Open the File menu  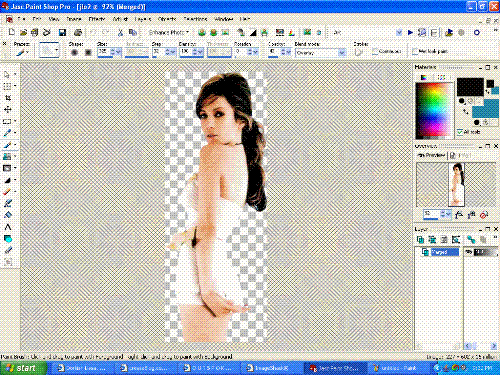click(21, 19)
